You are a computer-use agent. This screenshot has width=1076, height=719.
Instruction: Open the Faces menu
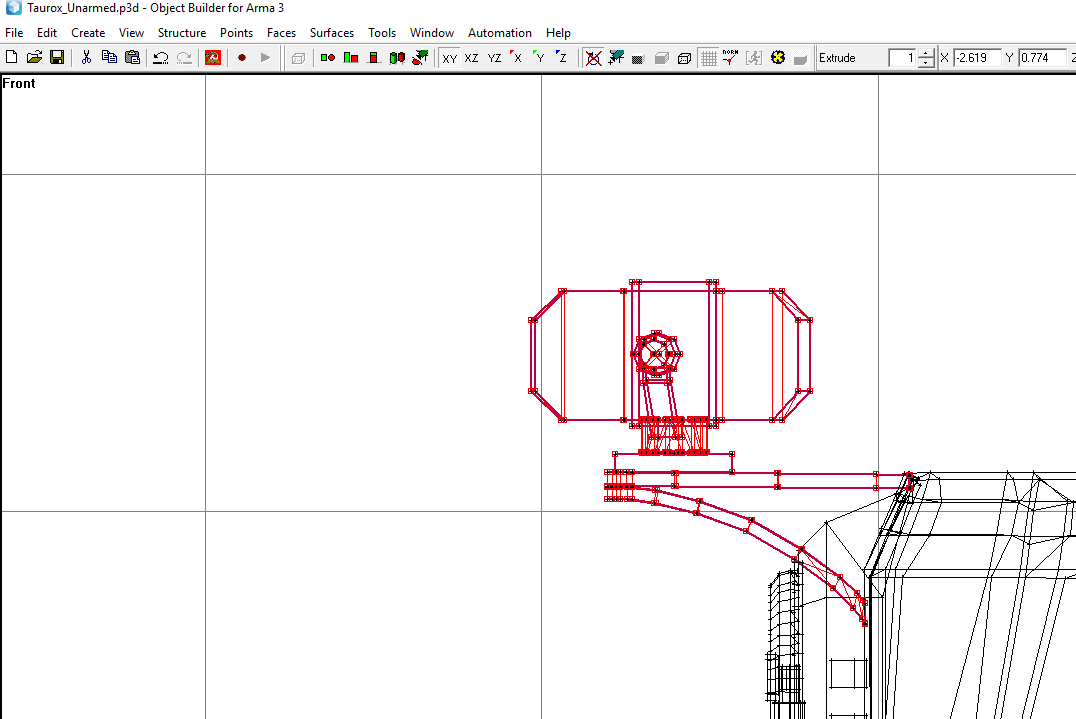pos(281,32)
